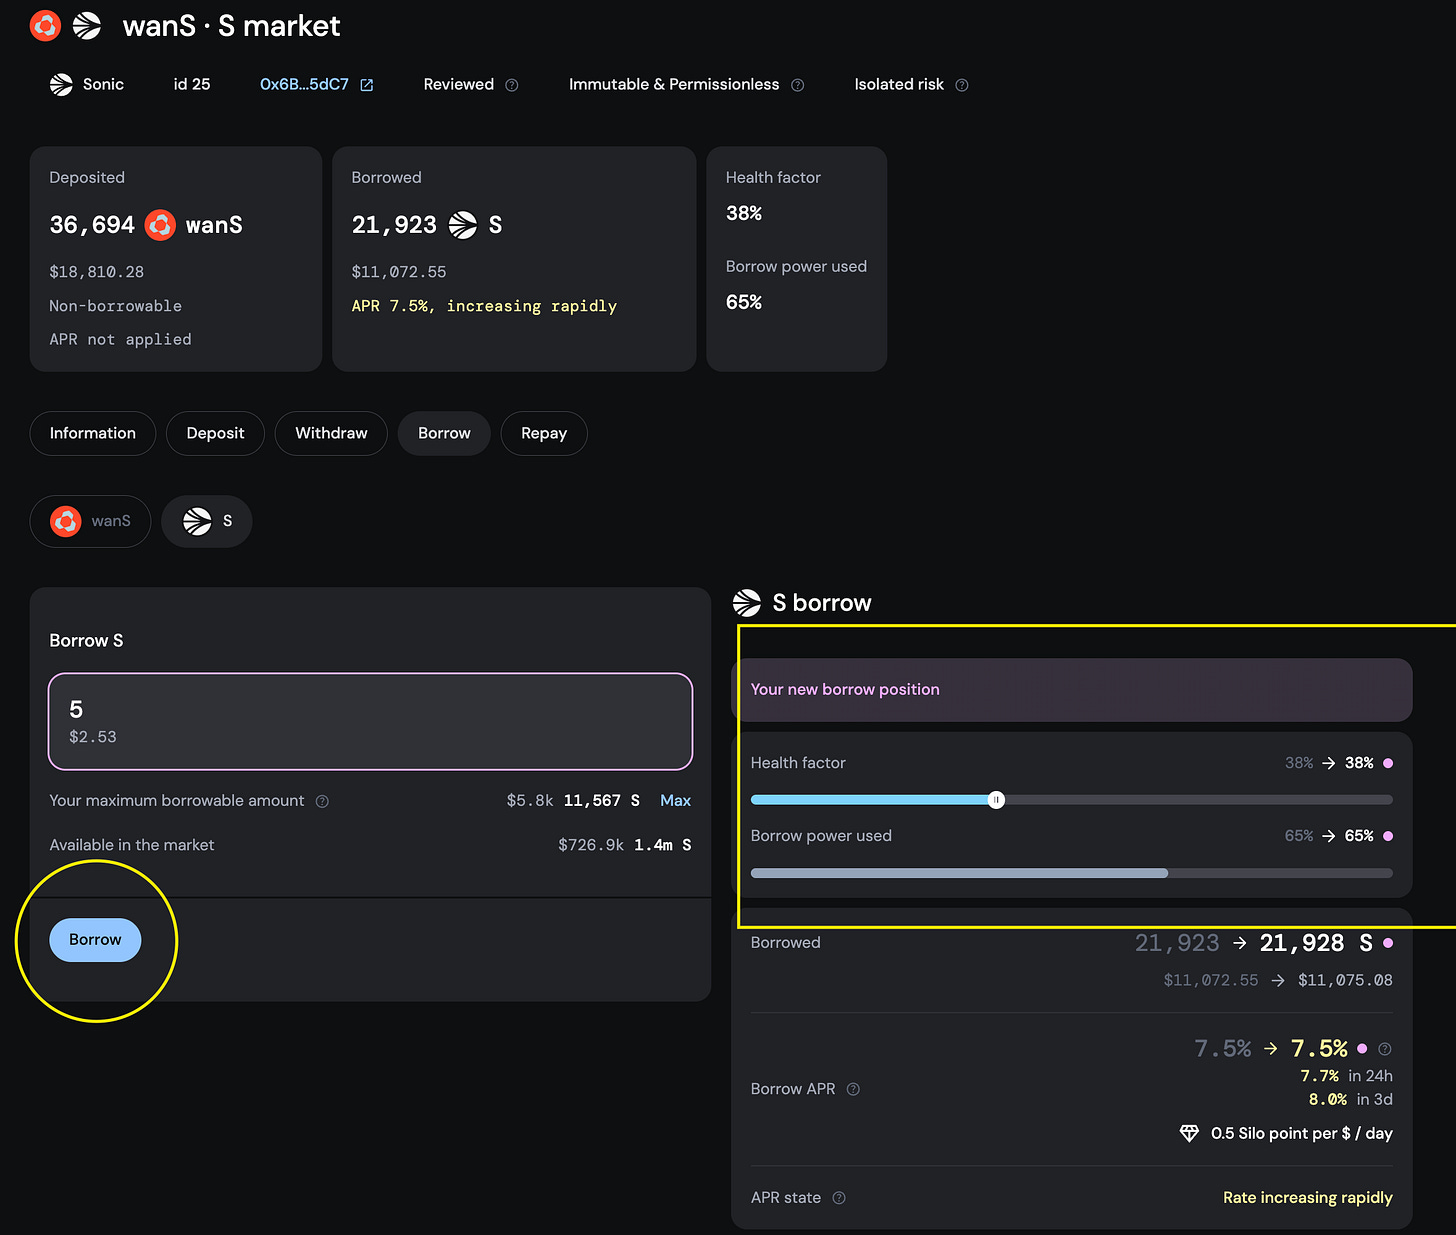The image size is (1456, 1235).
Task: Open the external link icon next to 0x6B…5dC7
Action: tap(367, 85)
